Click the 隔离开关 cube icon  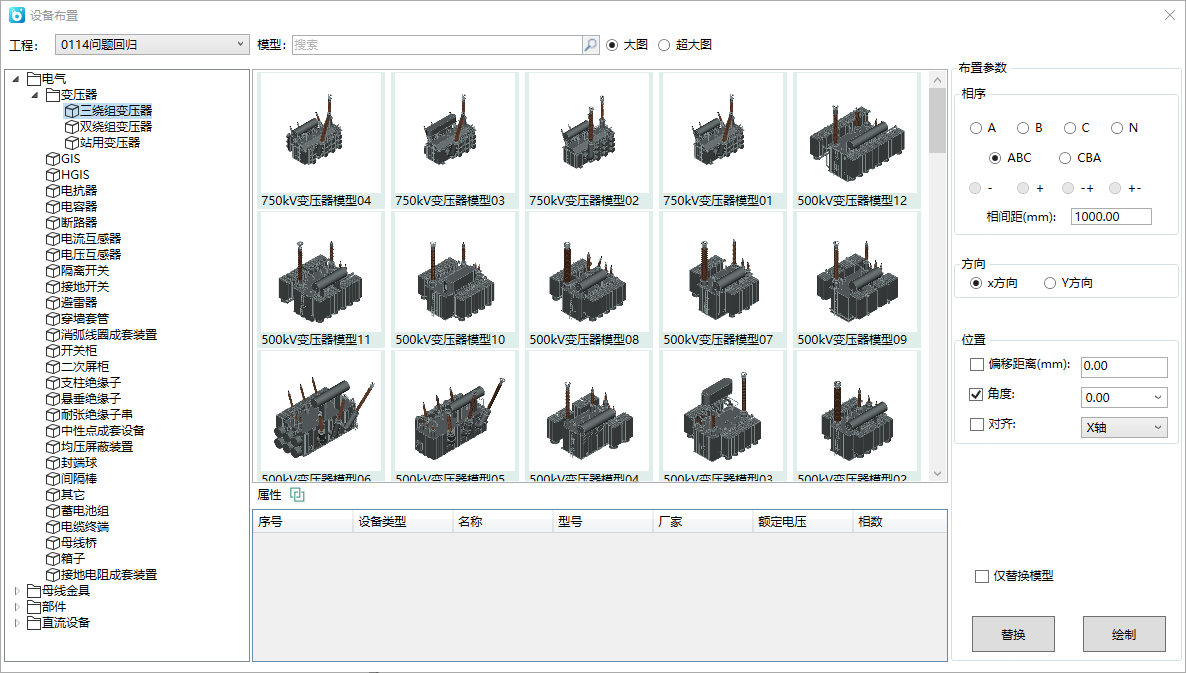tap(53, 271)
